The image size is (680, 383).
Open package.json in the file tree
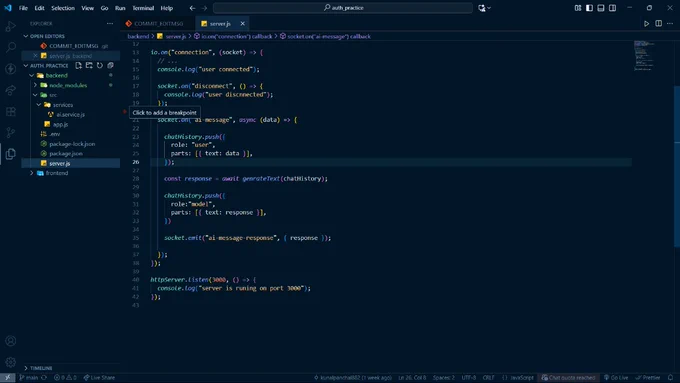click(66, 154)
